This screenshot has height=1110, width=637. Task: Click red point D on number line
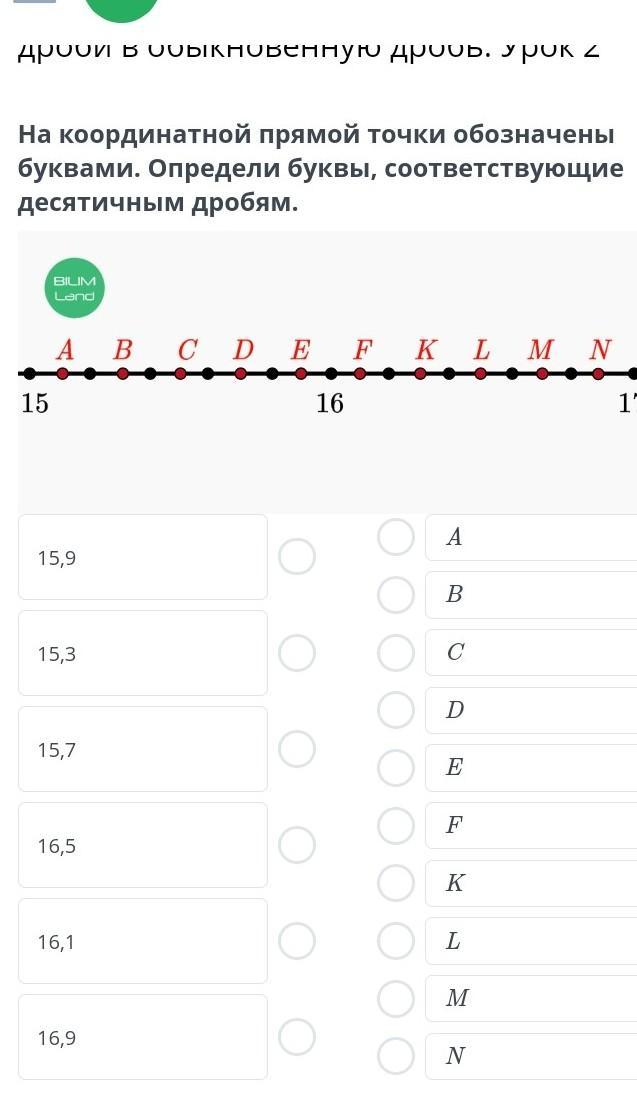[x=241, y=373]
